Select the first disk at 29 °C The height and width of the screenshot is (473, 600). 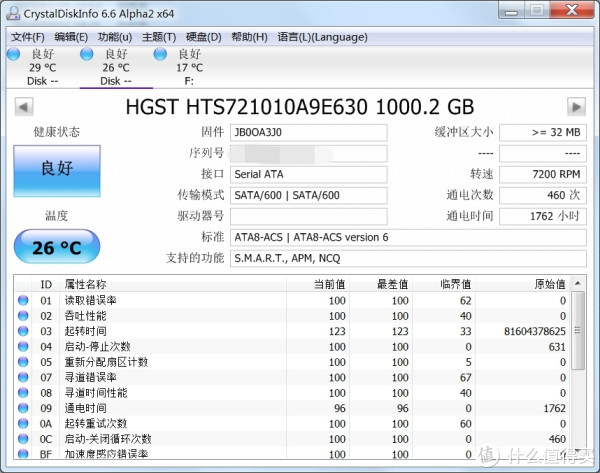tap(42, 67)
